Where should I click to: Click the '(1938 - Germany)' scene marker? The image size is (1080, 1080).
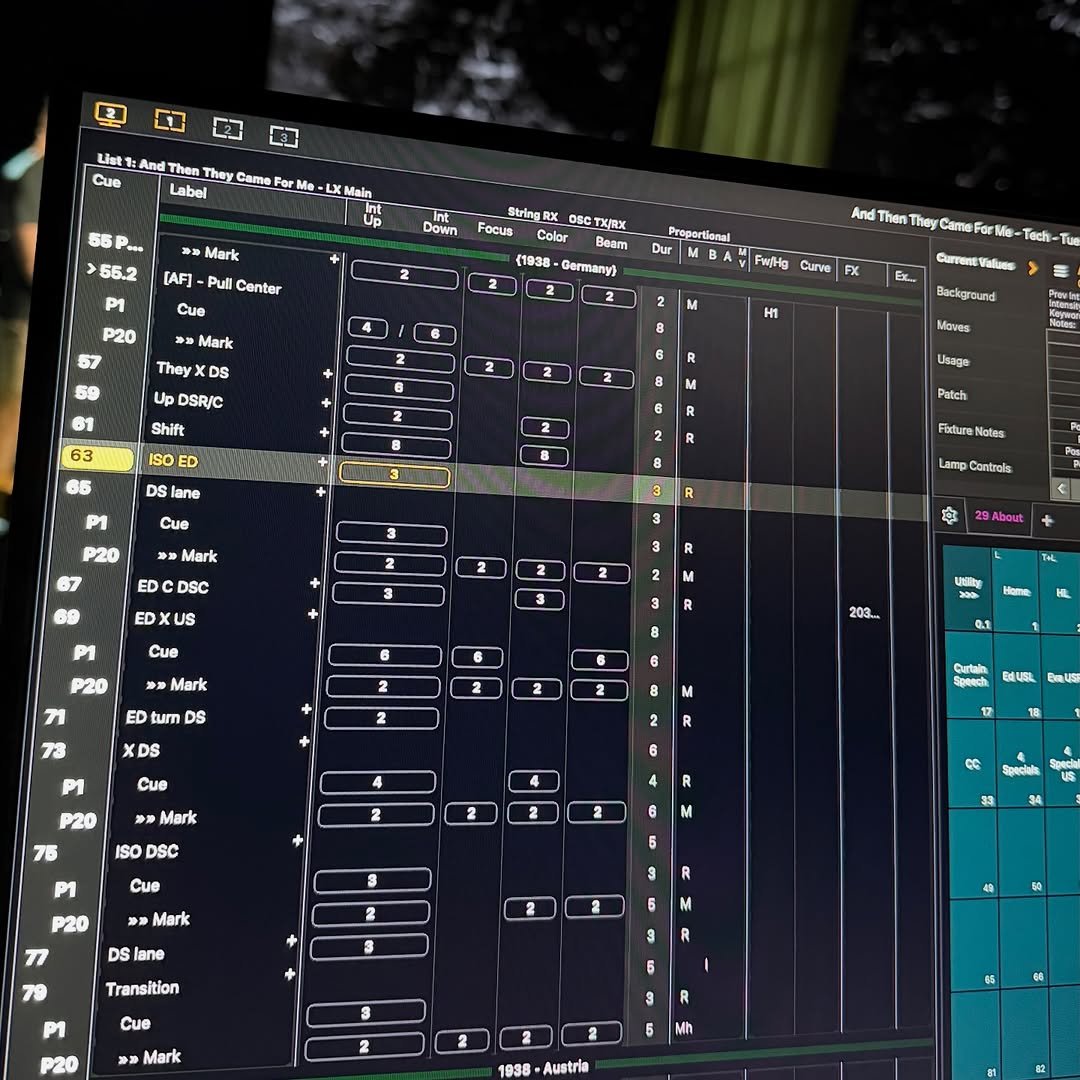[x=565, y=264]
